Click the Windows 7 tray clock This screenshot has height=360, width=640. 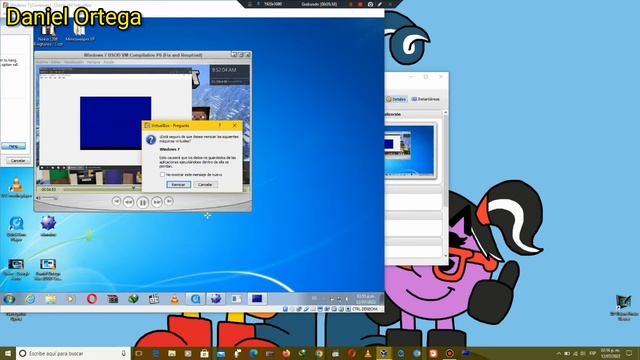(x=365, y=299)
